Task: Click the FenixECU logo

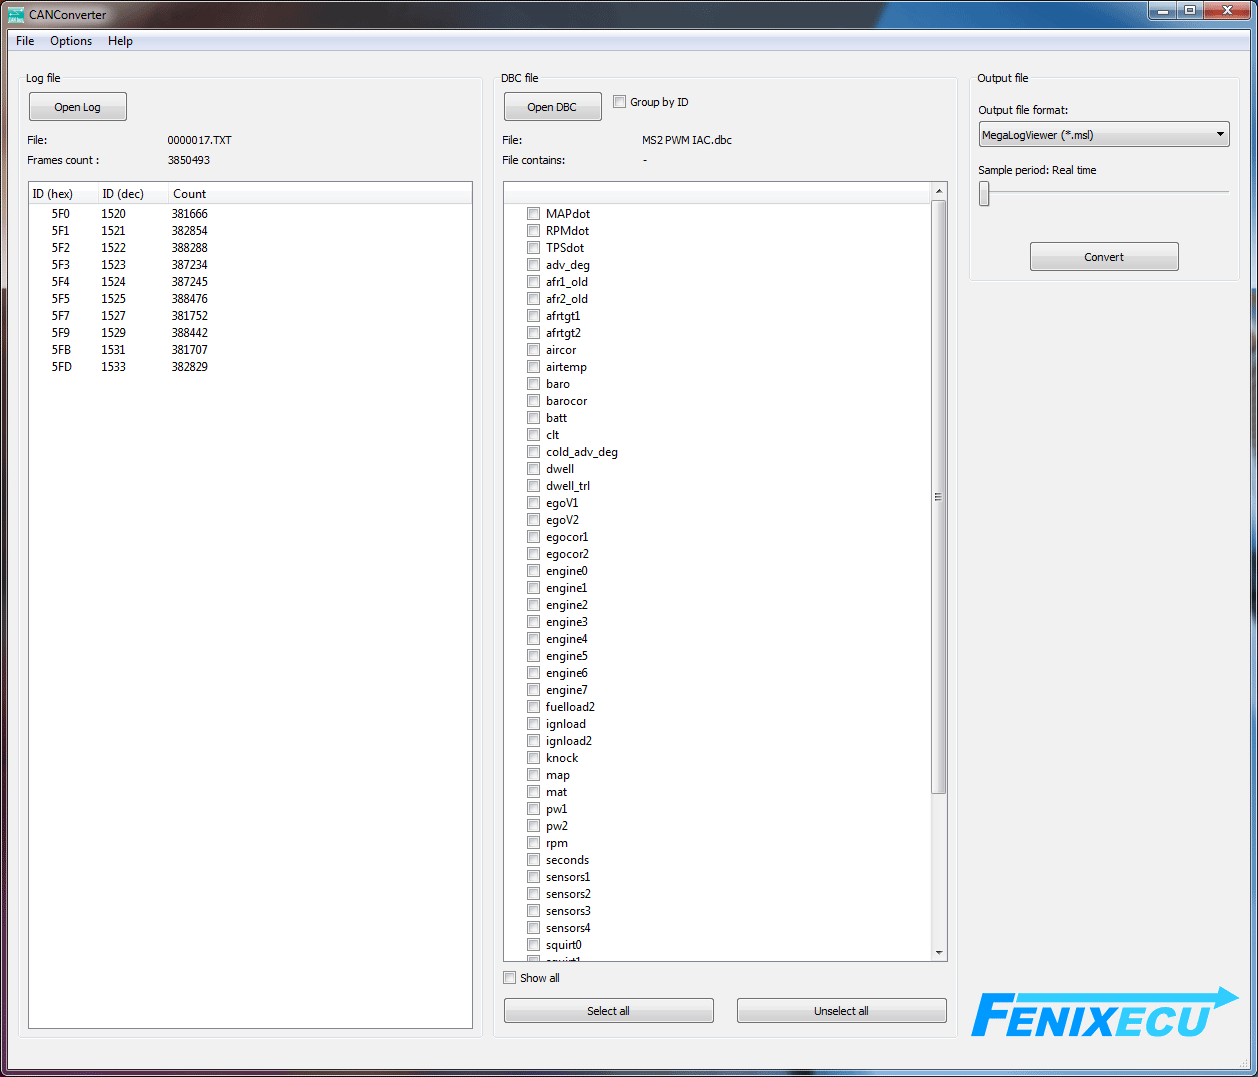Action: [1104, 1014]
